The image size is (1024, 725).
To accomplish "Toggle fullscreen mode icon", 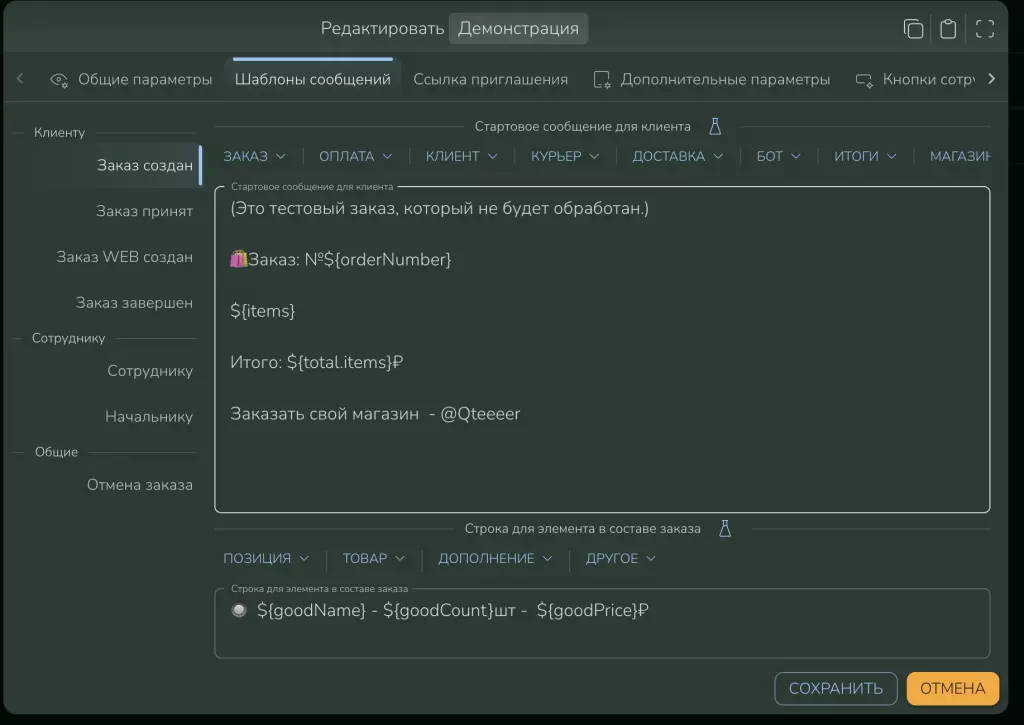I will tap(985, 29).
